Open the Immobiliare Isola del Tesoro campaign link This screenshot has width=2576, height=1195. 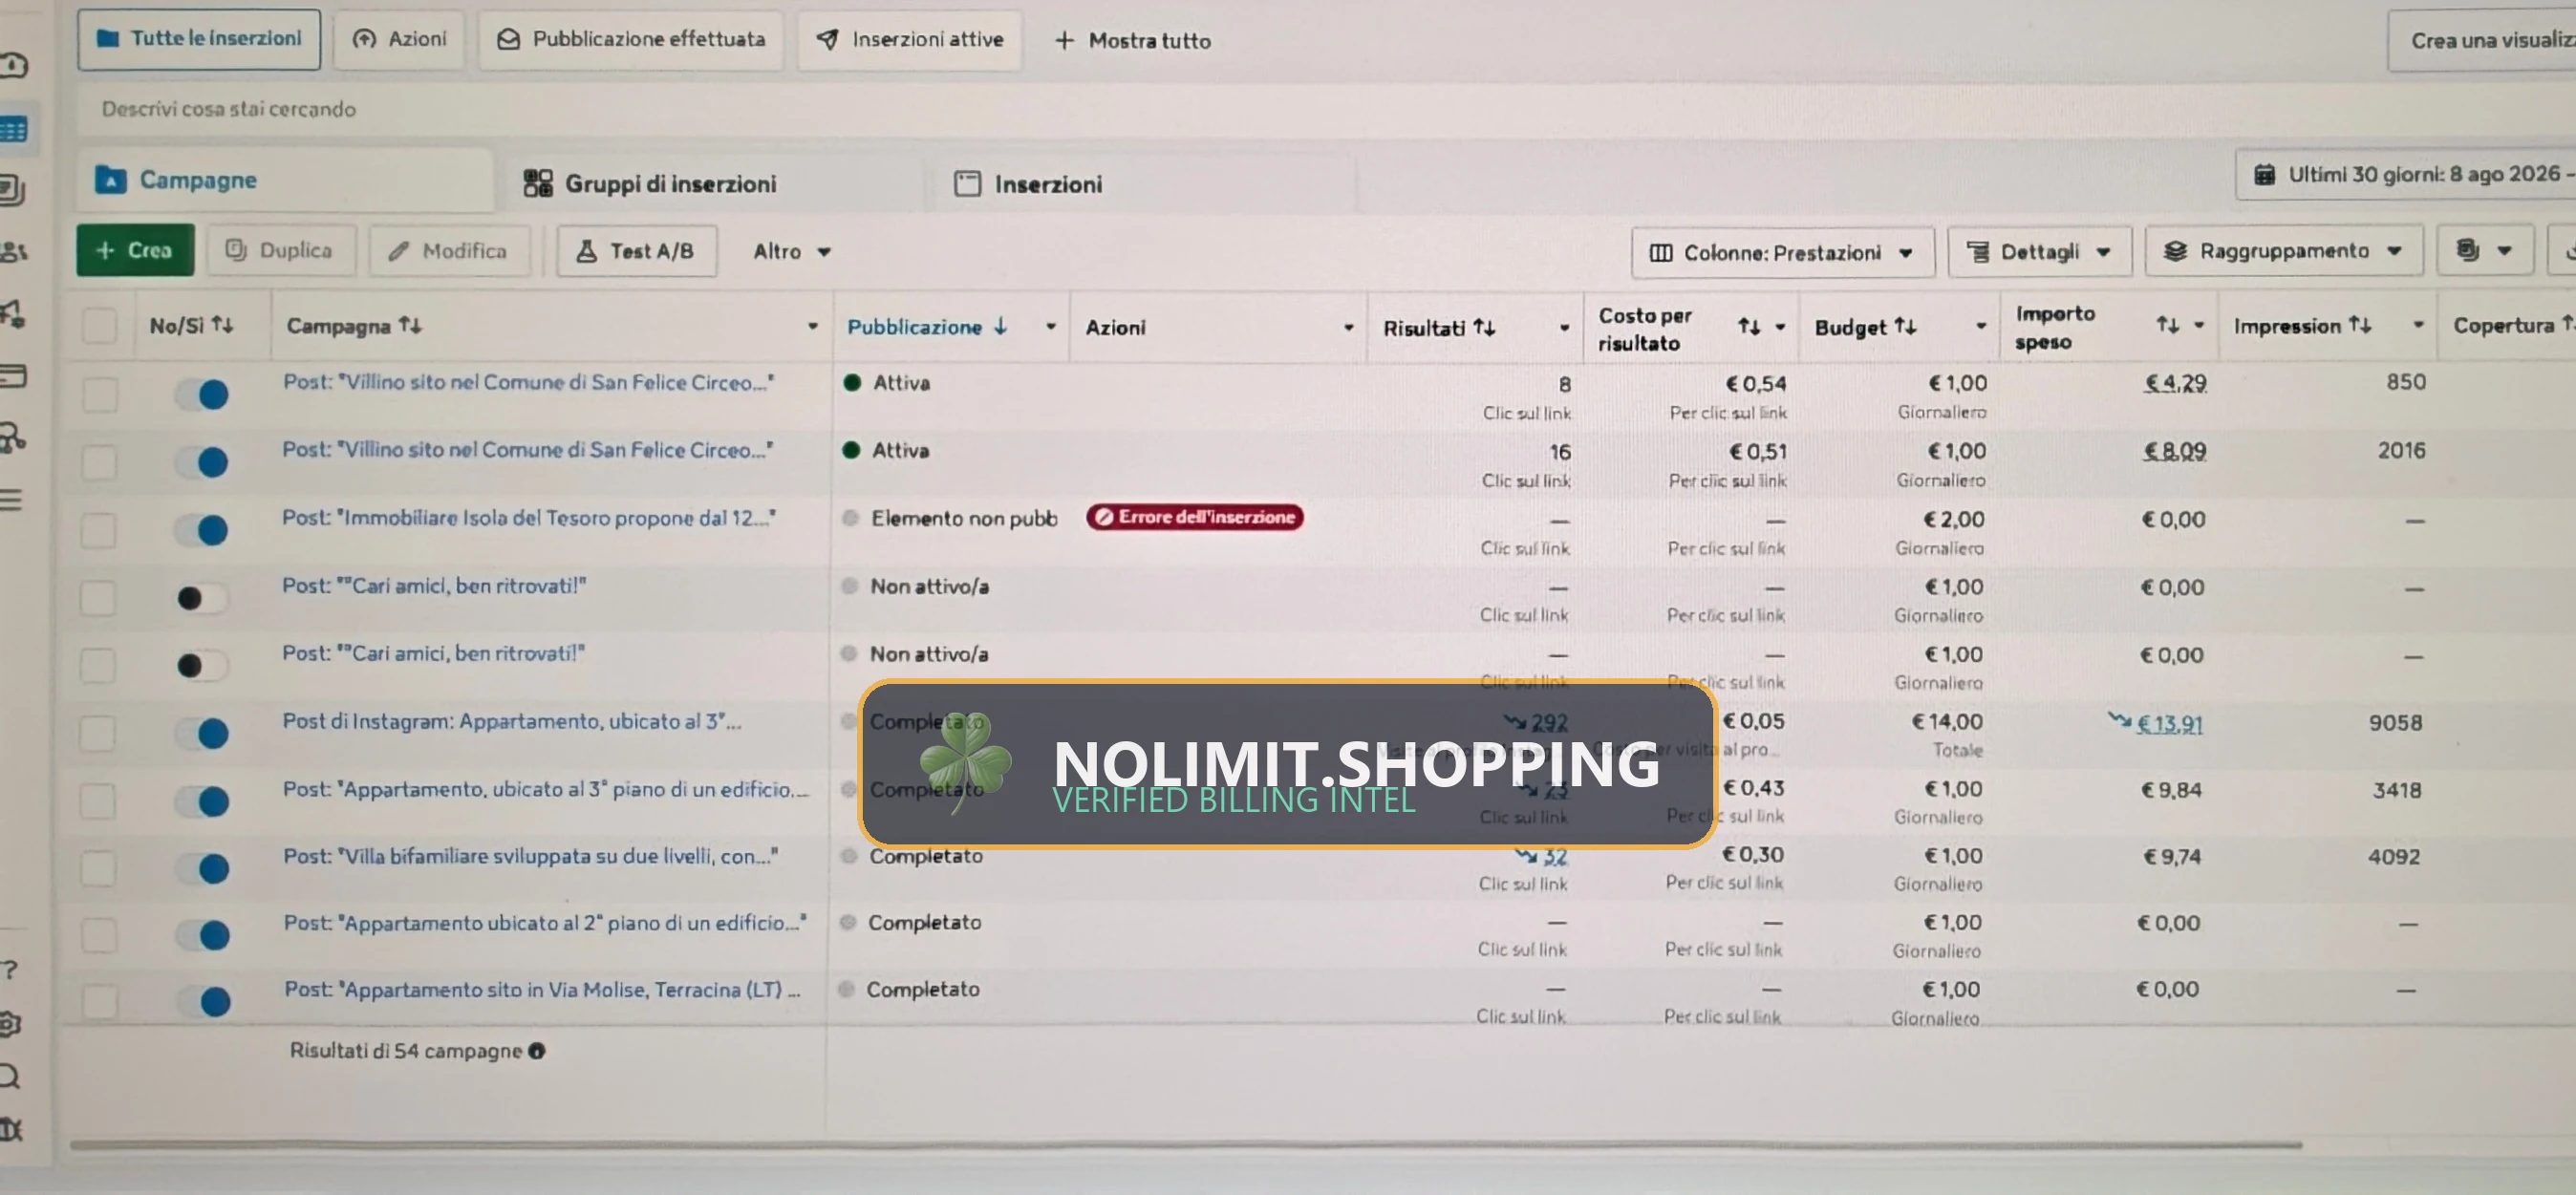coord(529,518)
